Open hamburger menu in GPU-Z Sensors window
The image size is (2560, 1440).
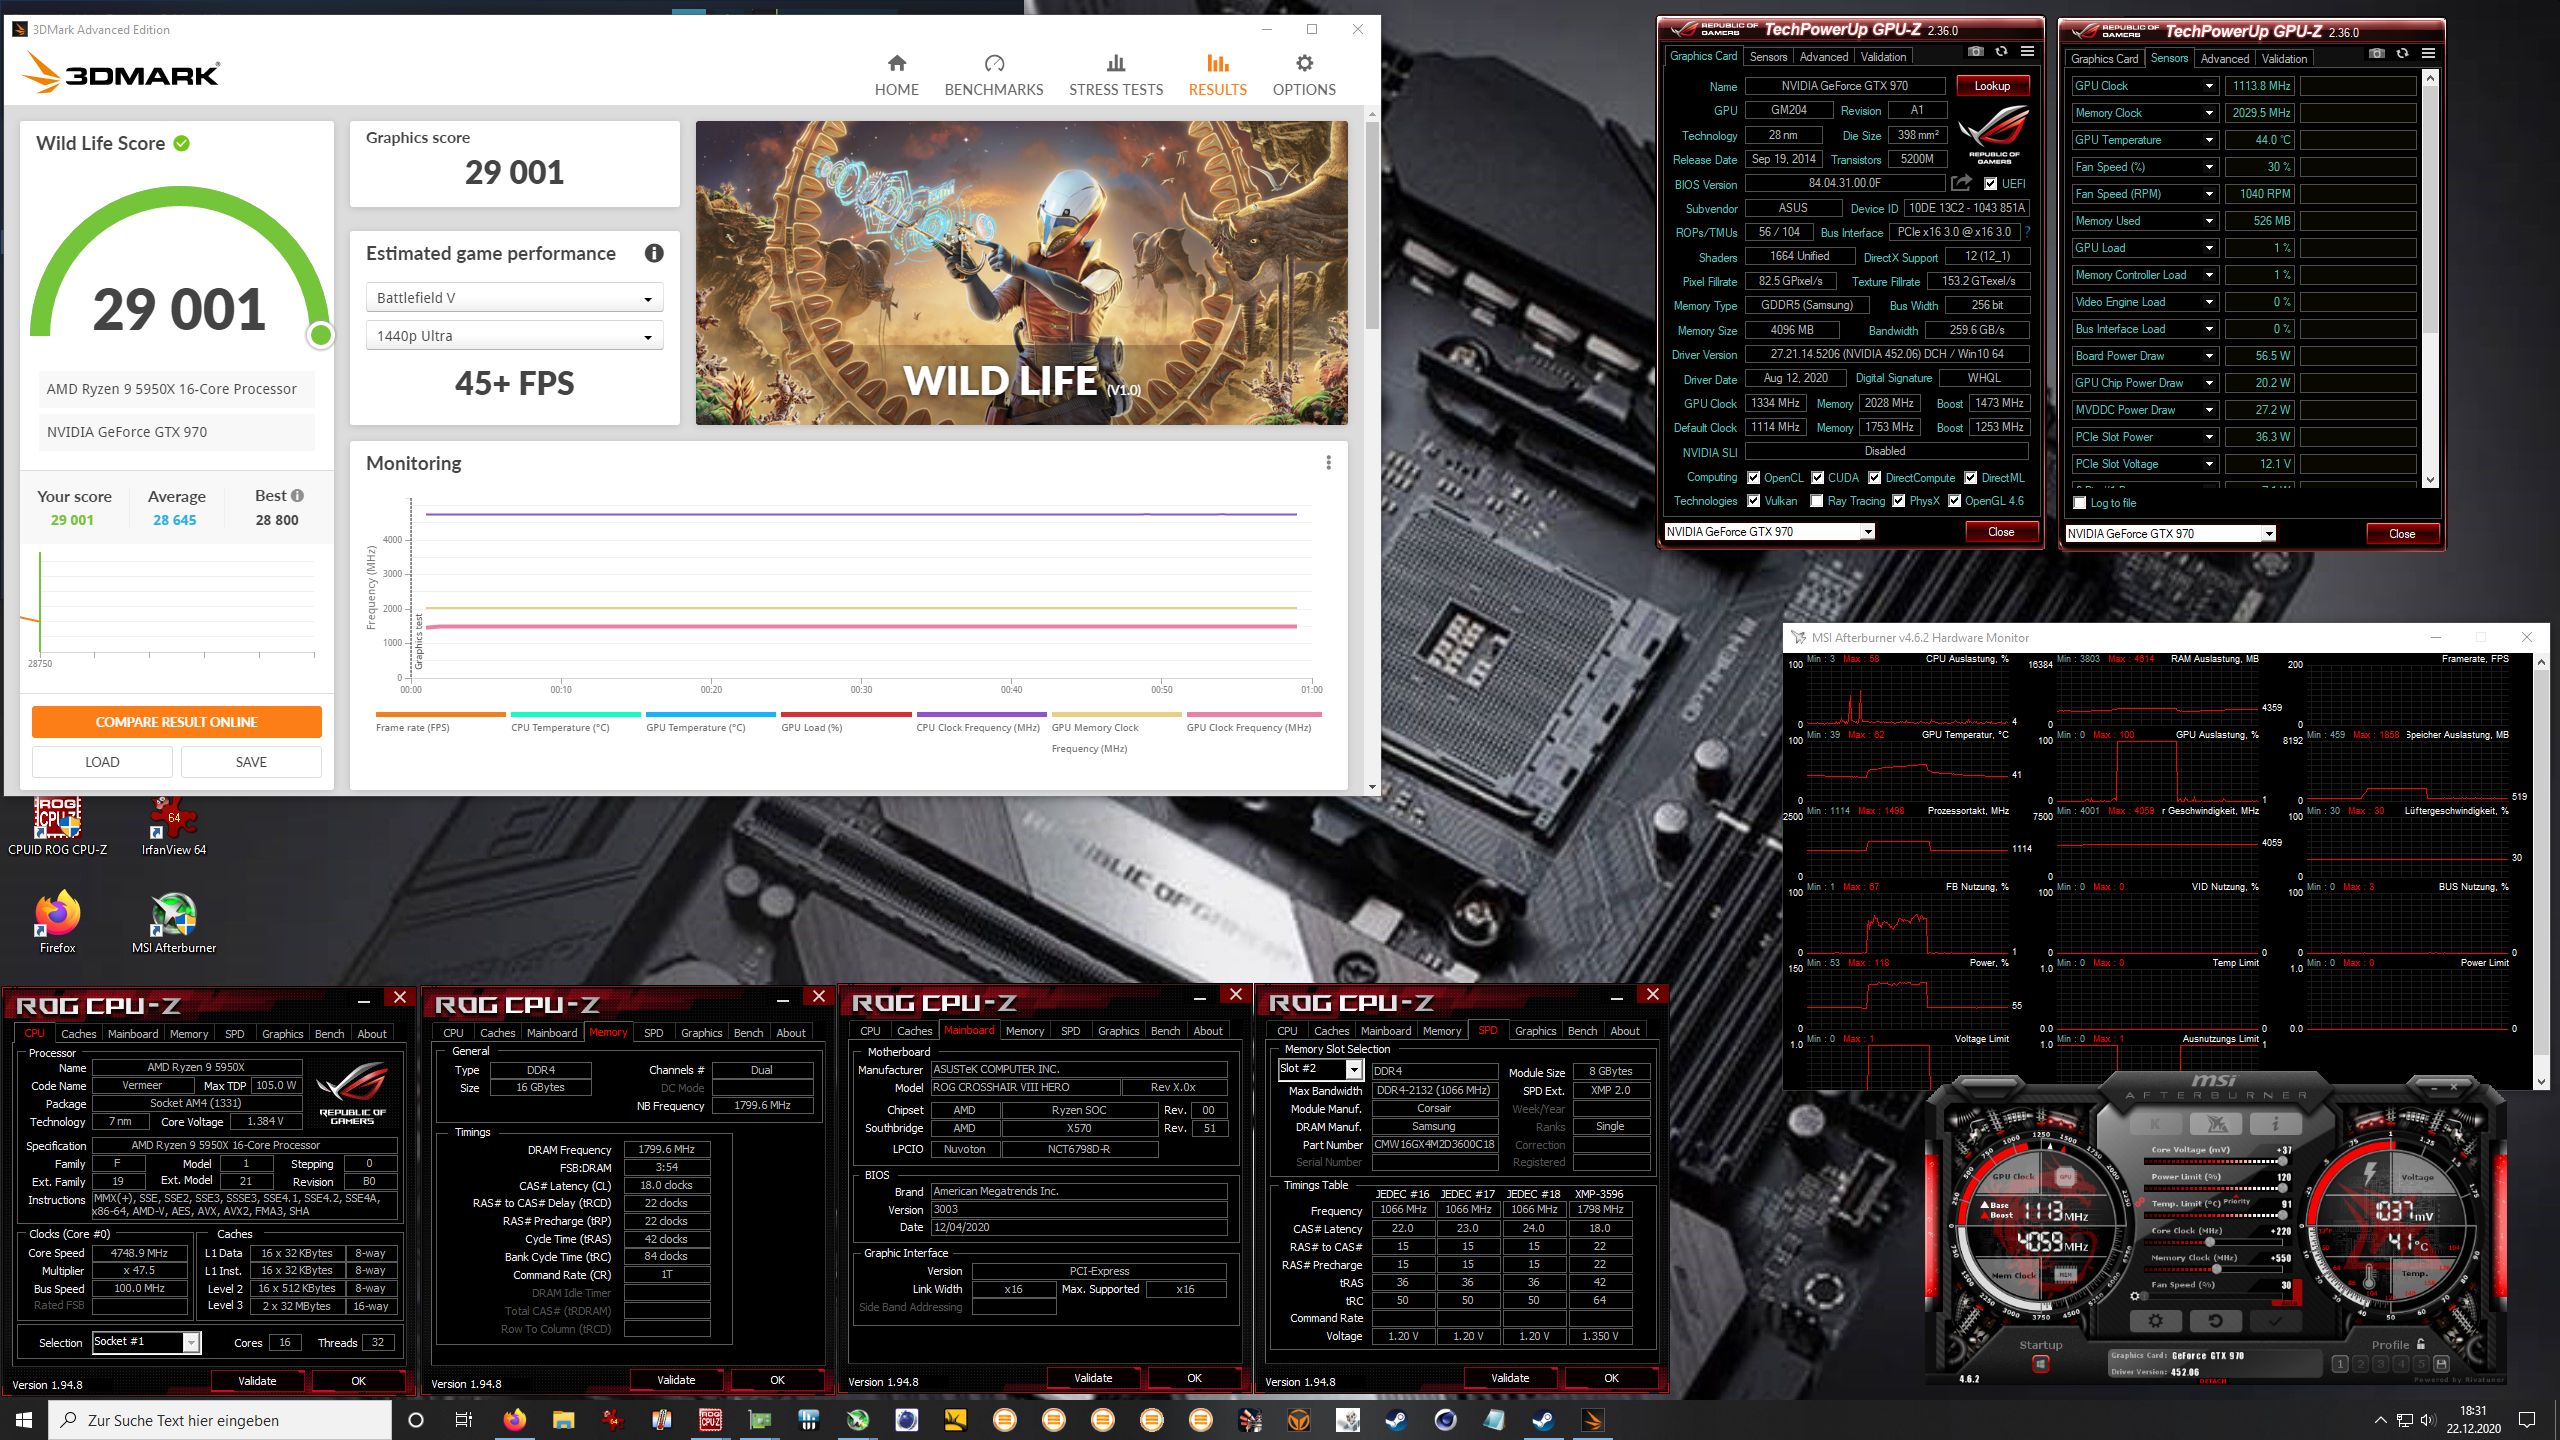click(x=2428, y=54)
